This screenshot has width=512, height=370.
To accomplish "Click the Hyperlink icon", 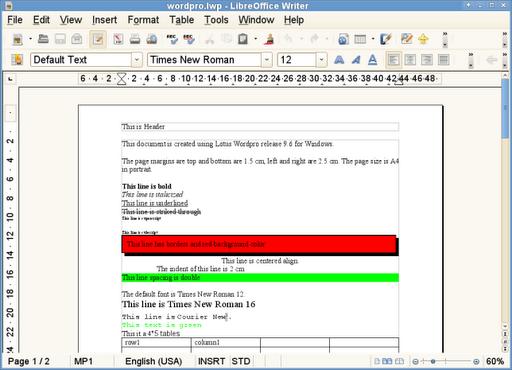I will 343,39.
